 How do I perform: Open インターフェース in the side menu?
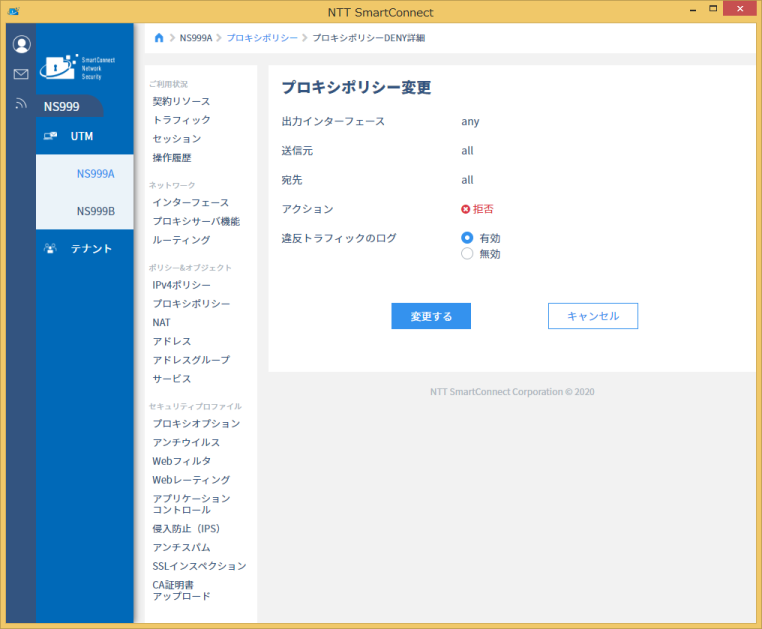[190, 202]
